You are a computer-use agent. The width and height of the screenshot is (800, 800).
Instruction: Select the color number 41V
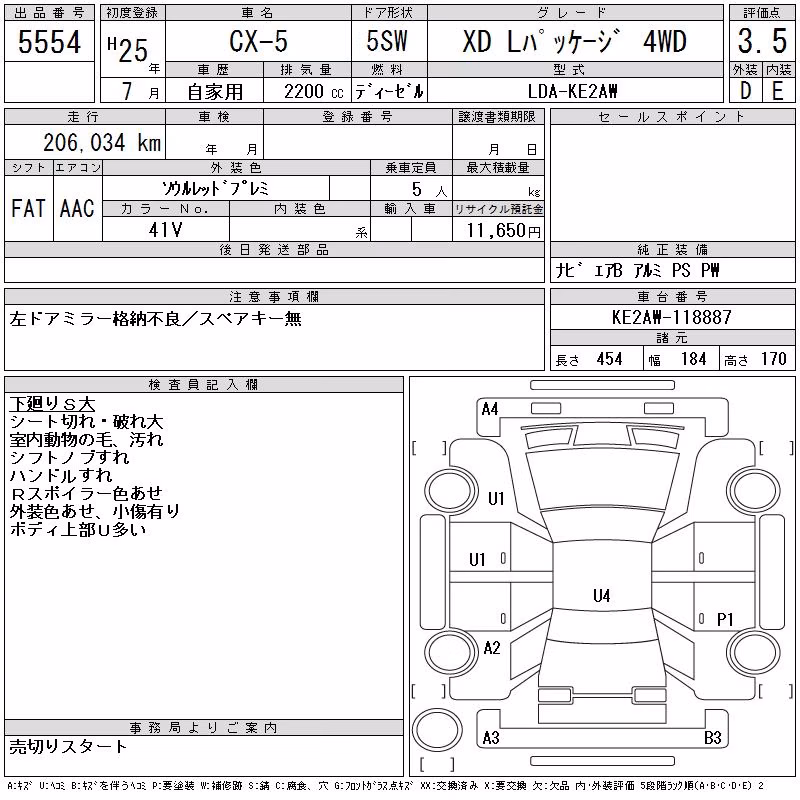click(165, 230)
